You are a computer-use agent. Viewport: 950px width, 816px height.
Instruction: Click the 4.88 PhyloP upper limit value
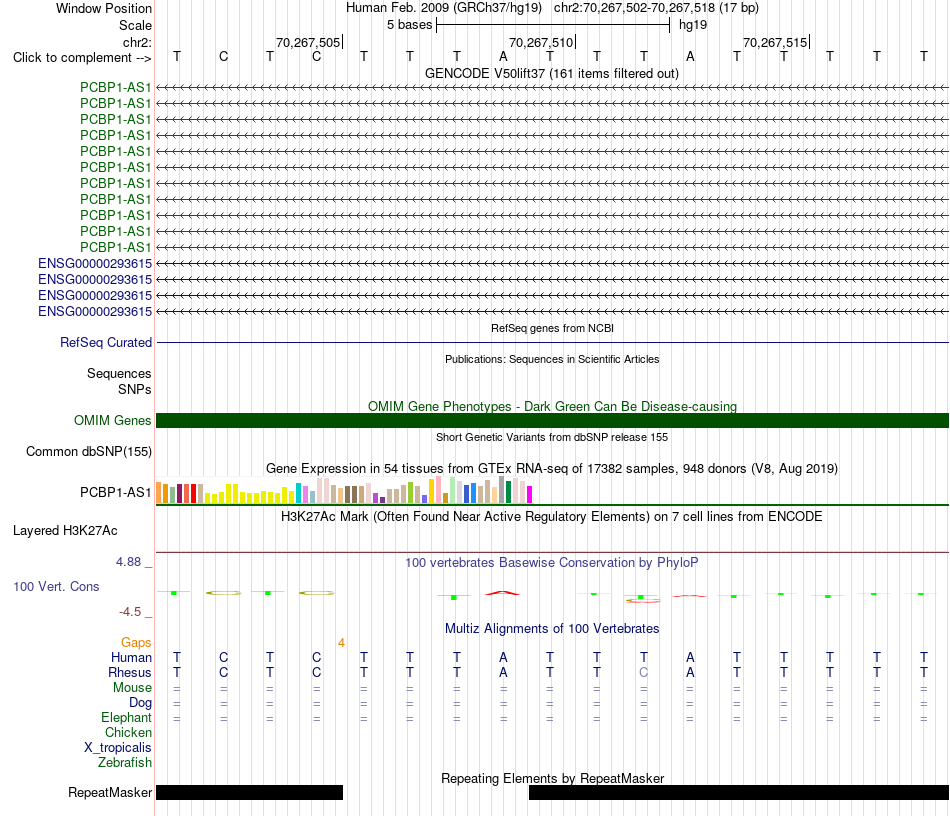[x=128, y=562]
